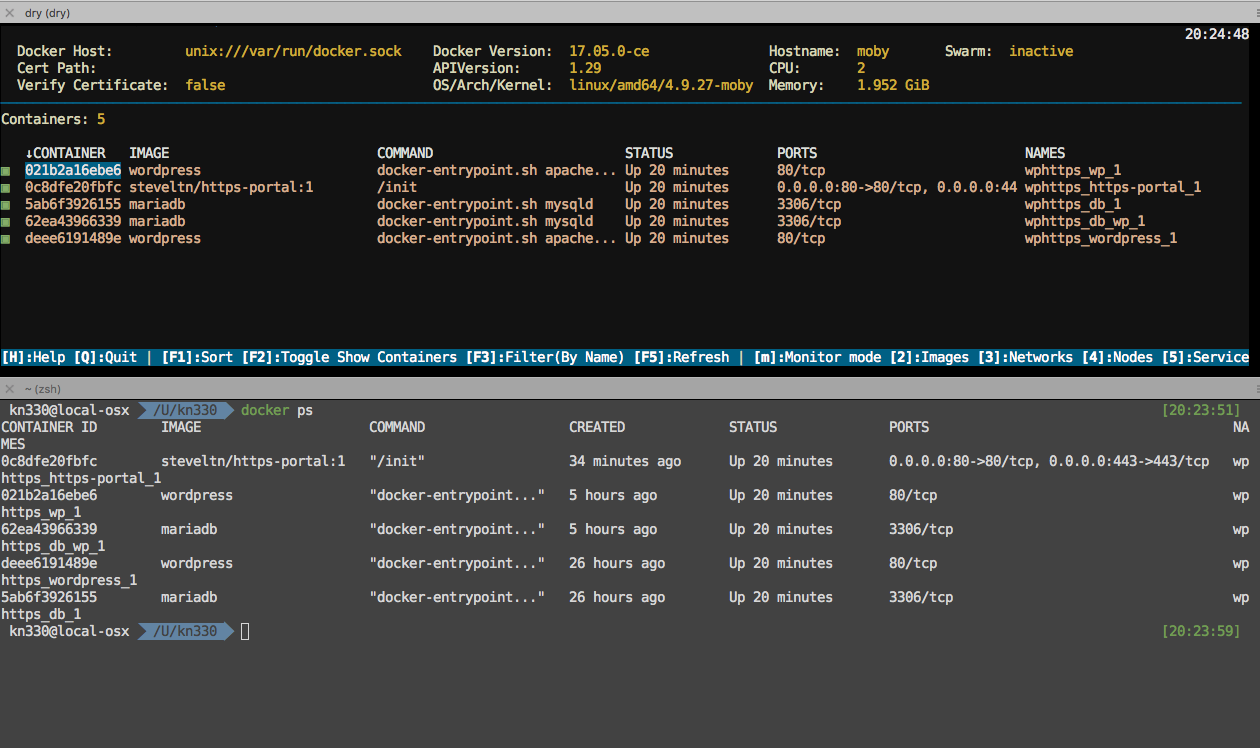The height and width of the screenshot is (748, 1260).
Task: Select the wphttps_db_wp_1 container row
Action: coord(1084,222)
